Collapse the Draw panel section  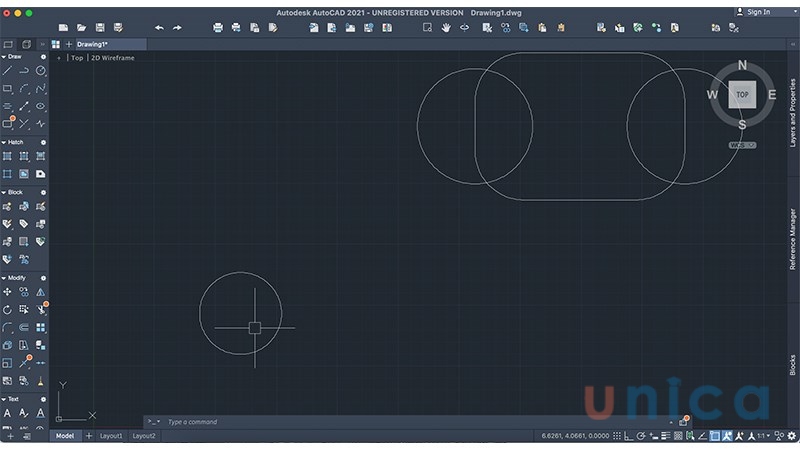pyautogui.click(x=4, y=57)
